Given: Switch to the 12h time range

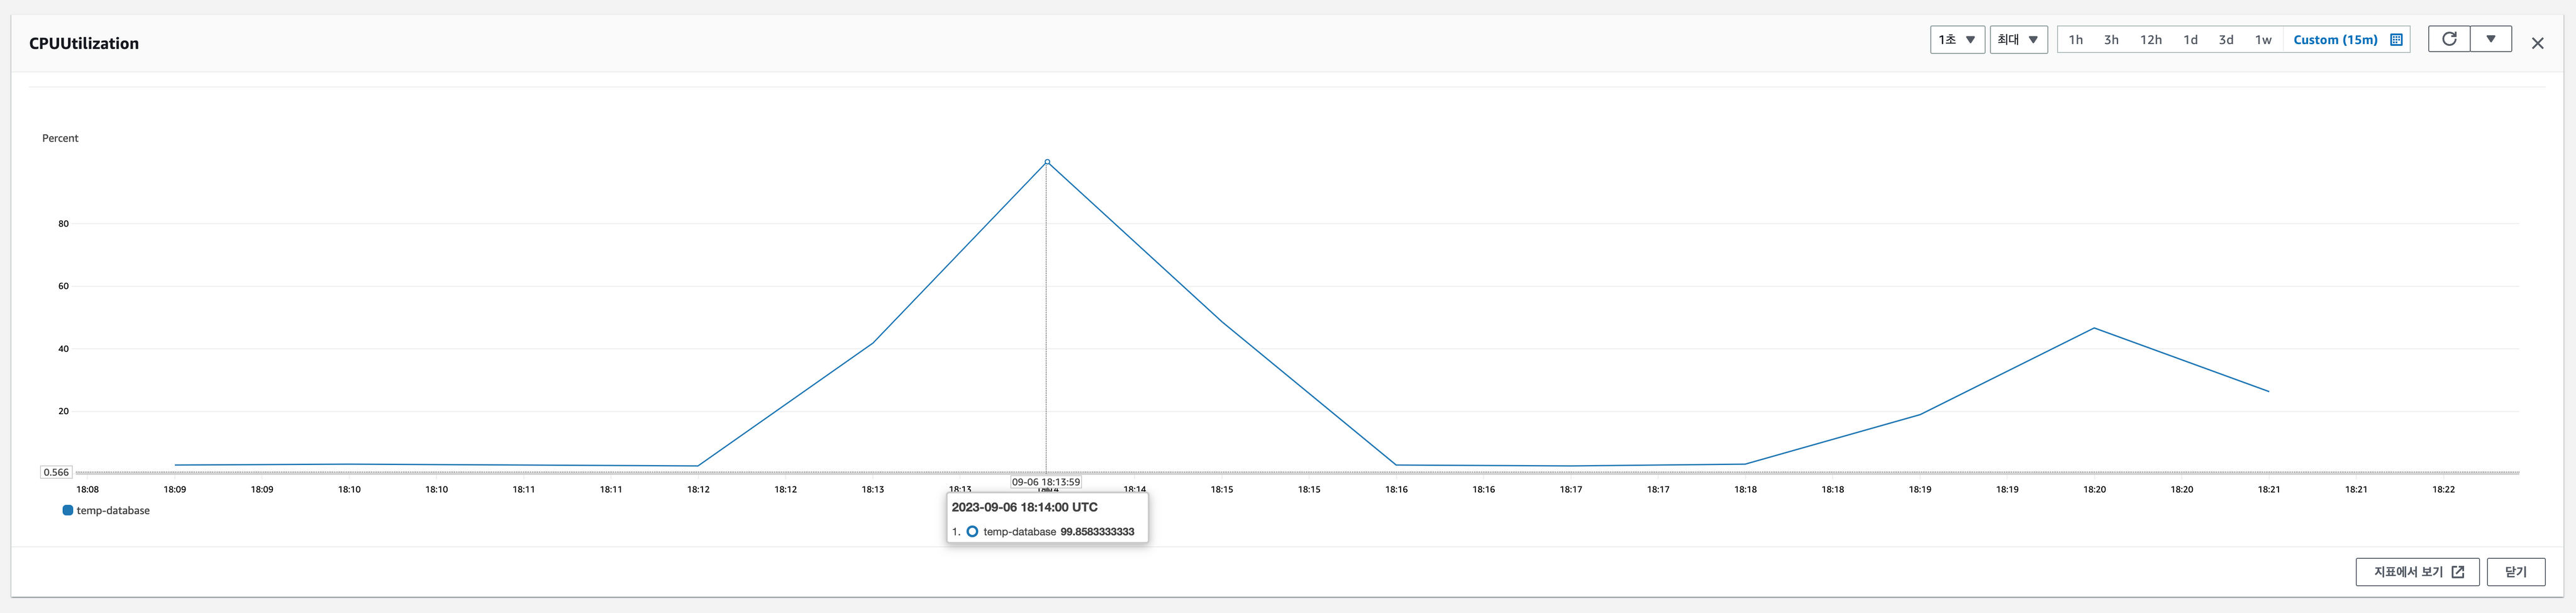Looking at the screenshot, I should click(2150, 40).
